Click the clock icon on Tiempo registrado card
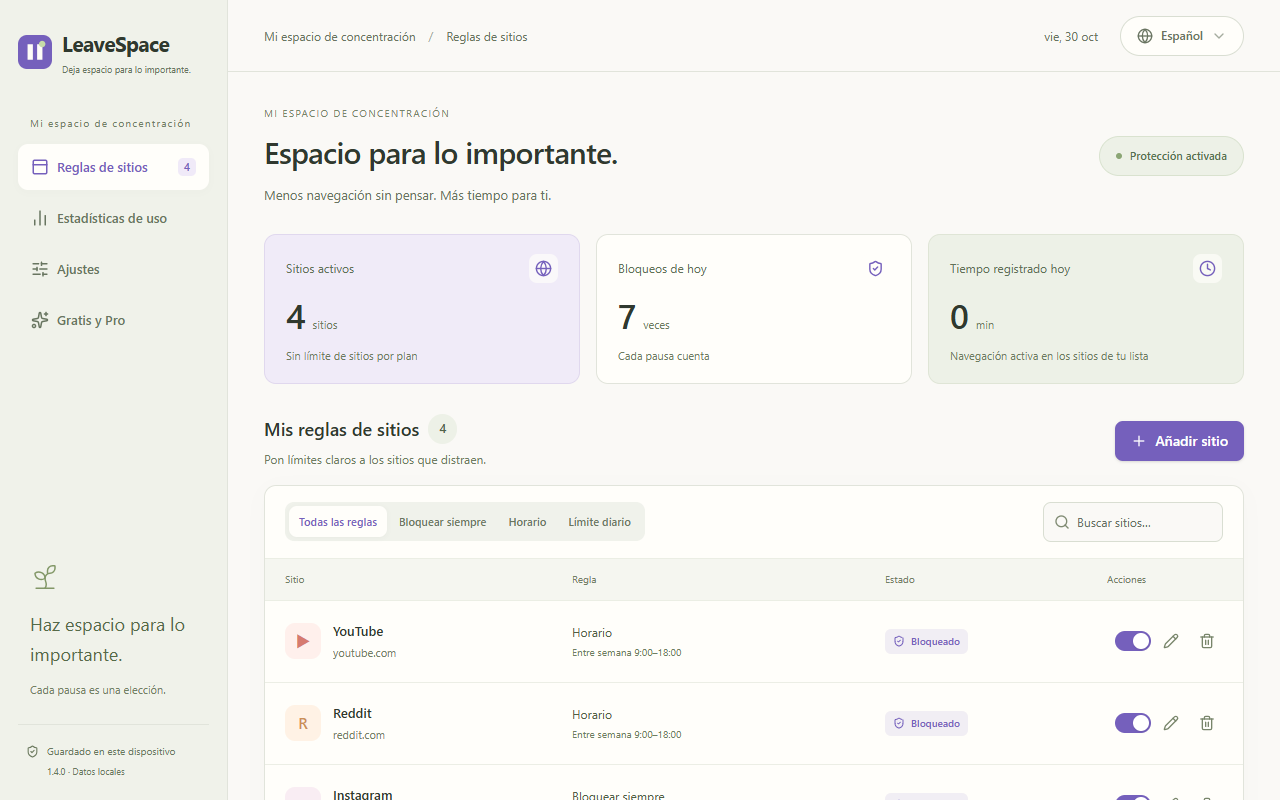 pos(1208,268)
